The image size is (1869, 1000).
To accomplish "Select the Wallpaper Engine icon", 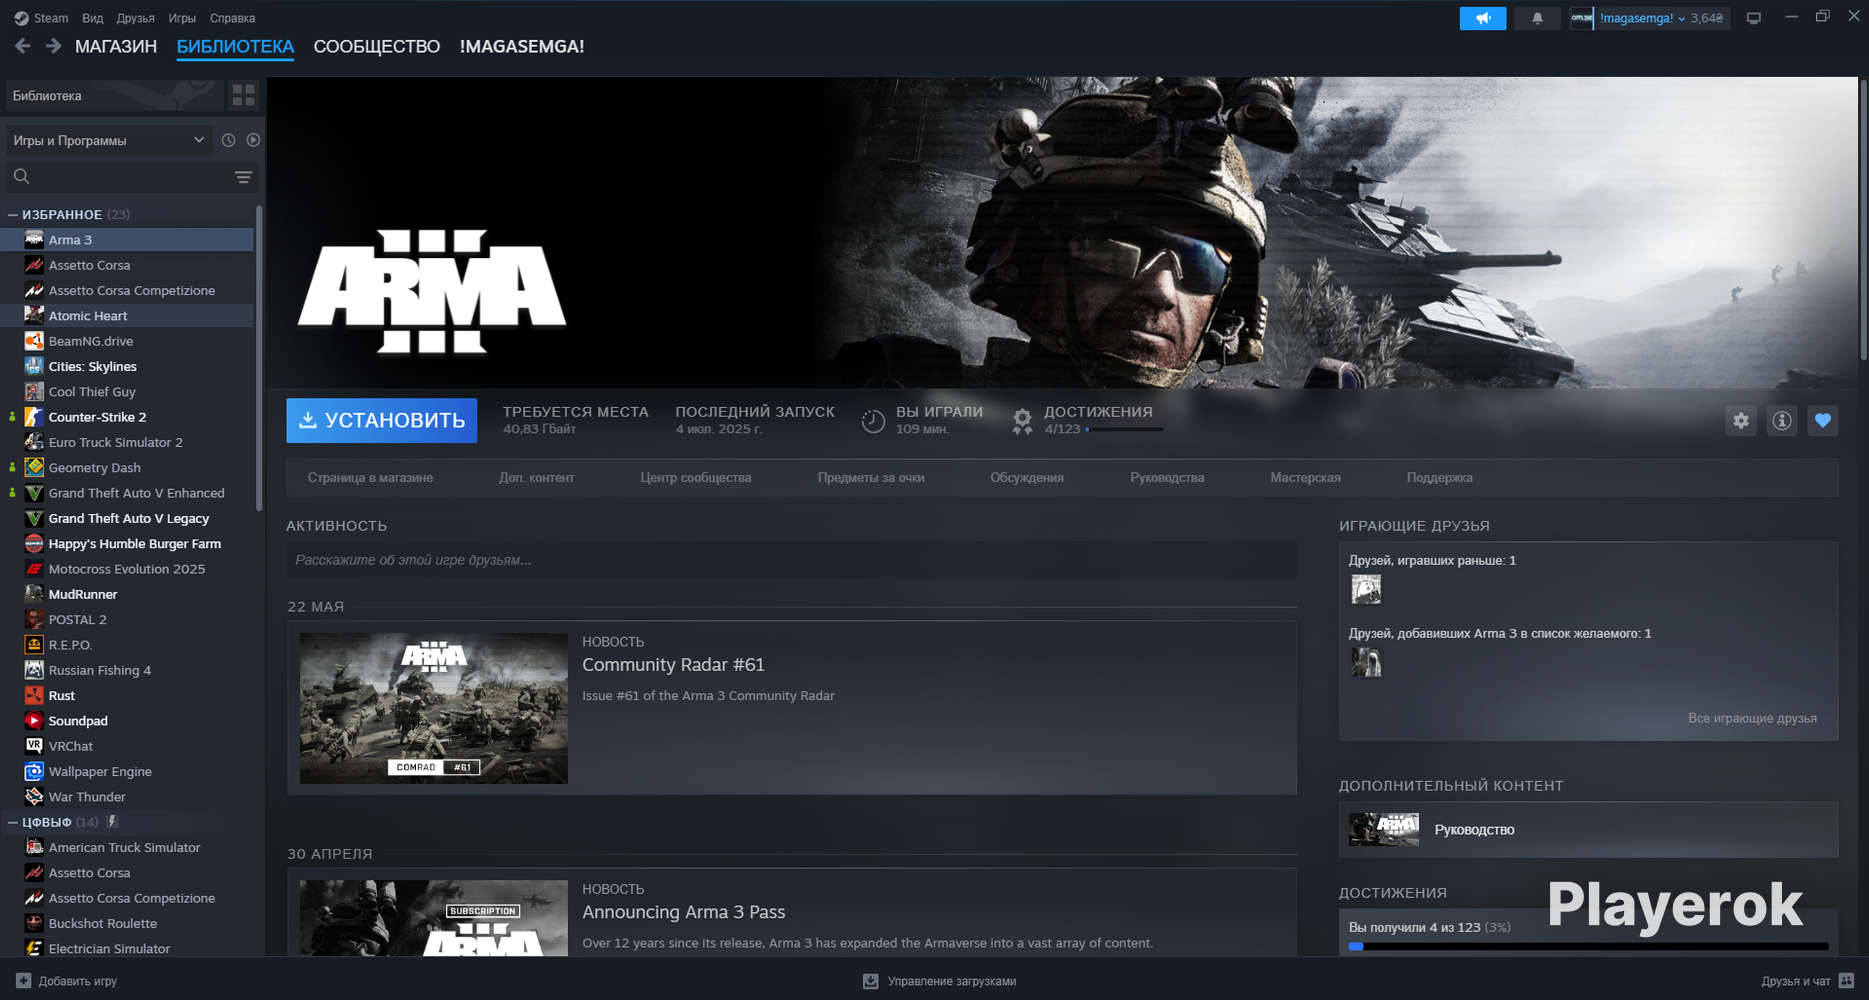I will (x=34, y=771).
